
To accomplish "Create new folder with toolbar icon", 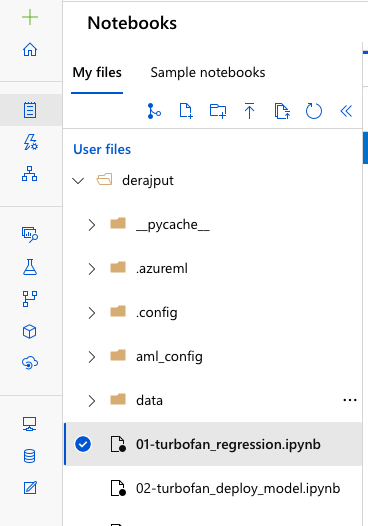I will click(218, 111).
